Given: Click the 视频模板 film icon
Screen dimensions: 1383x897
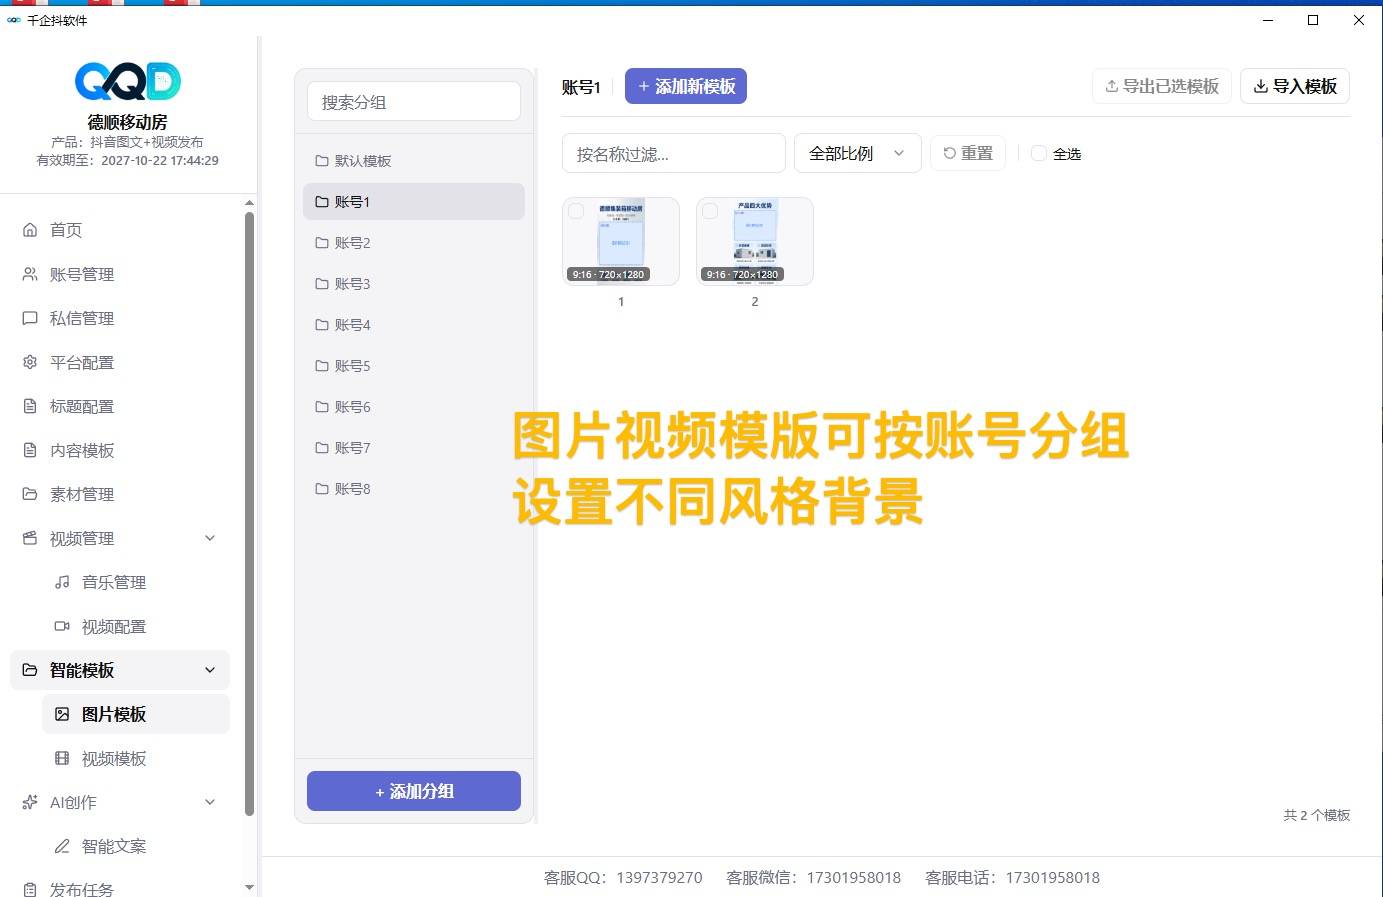Looking at the screenshot, I should pyautogui.click(x=62, y=758).
